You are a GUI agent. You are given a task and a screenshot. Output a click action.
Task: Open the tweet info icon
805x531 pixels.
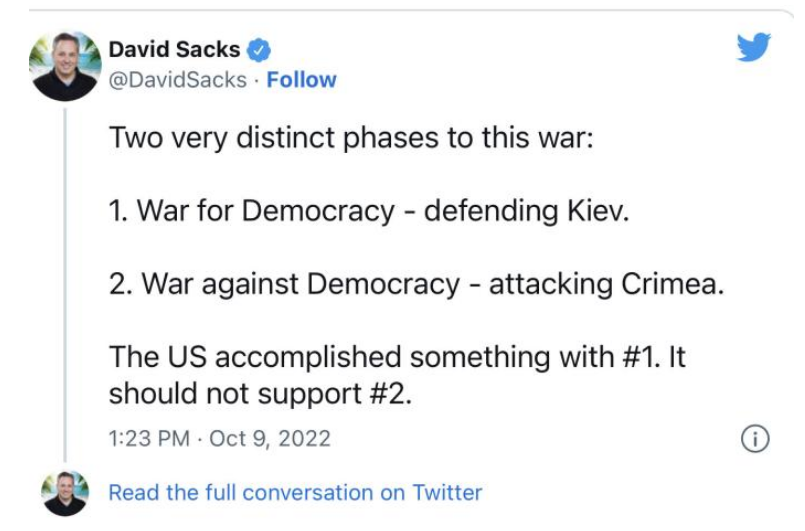click(755, 439)
